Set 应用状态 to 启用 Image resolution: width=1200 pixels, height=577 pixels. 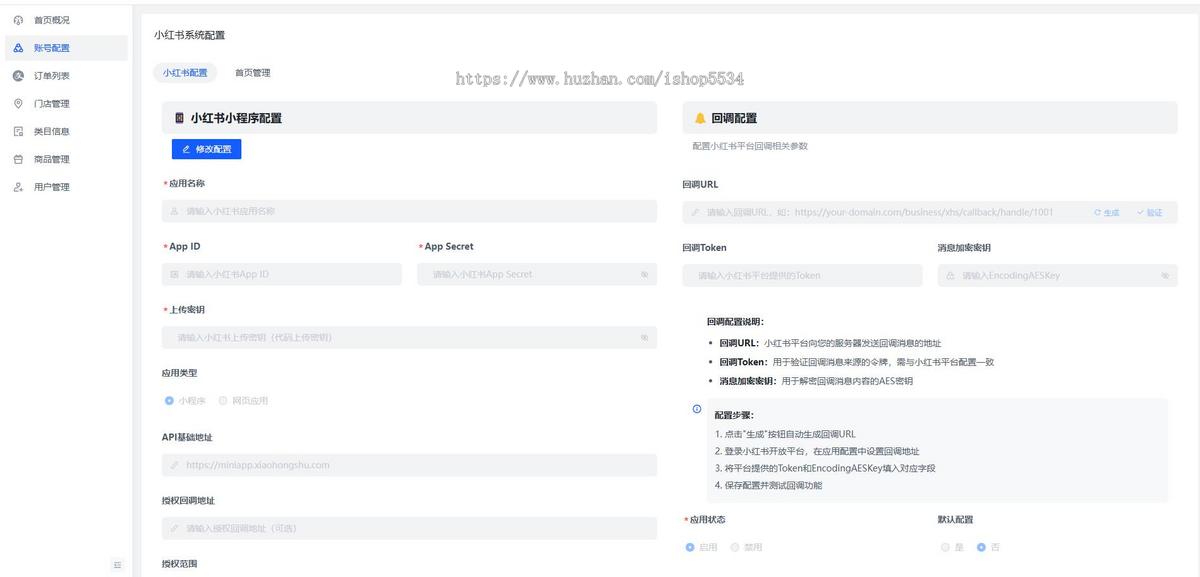(x=702, y=548)
